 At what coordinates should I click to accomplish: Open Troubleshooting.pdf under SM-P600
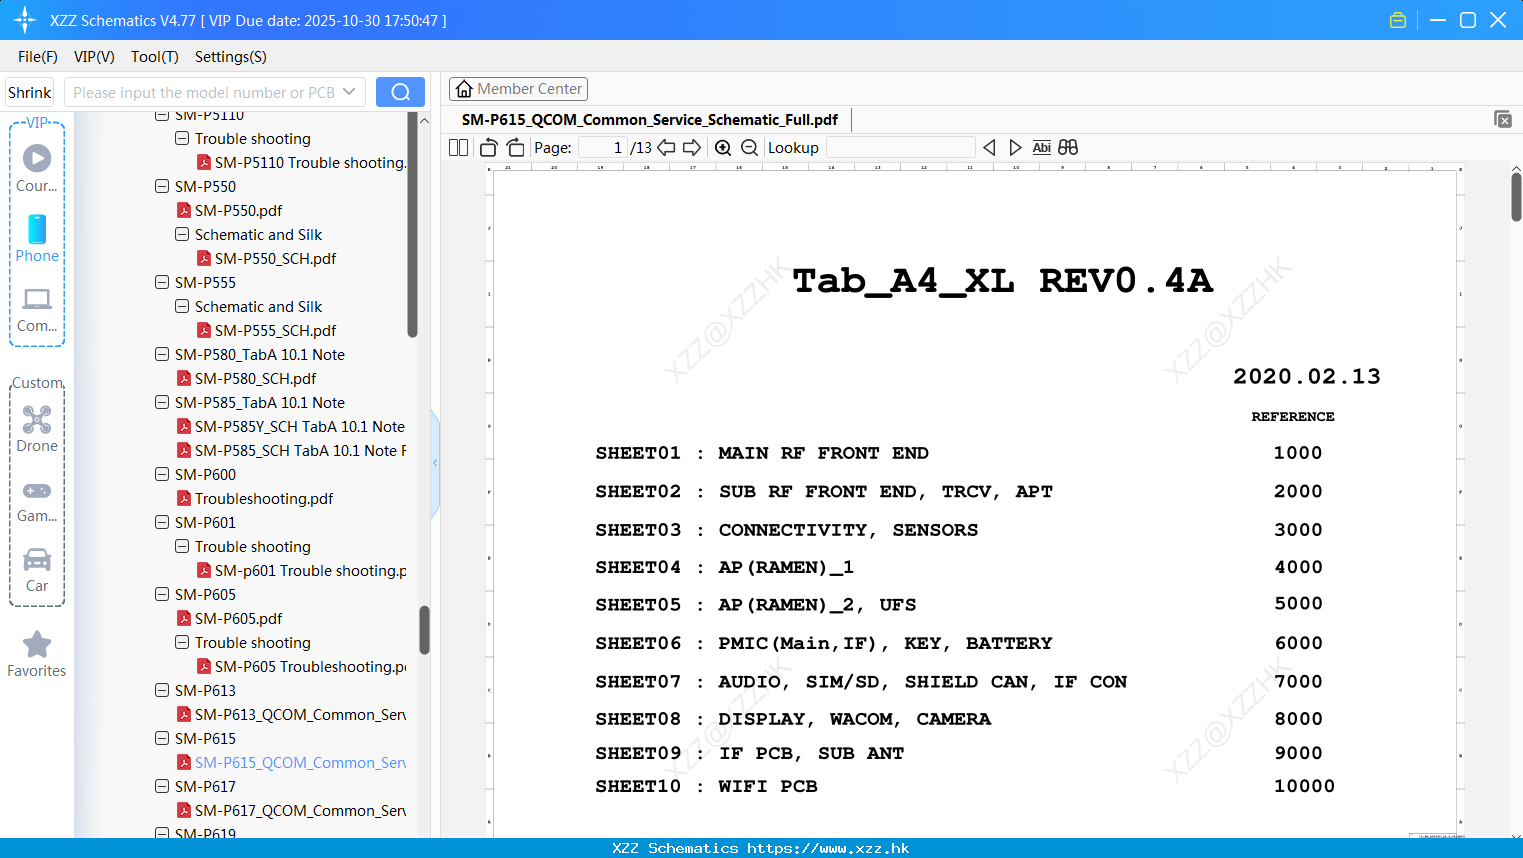click(254, 498)
